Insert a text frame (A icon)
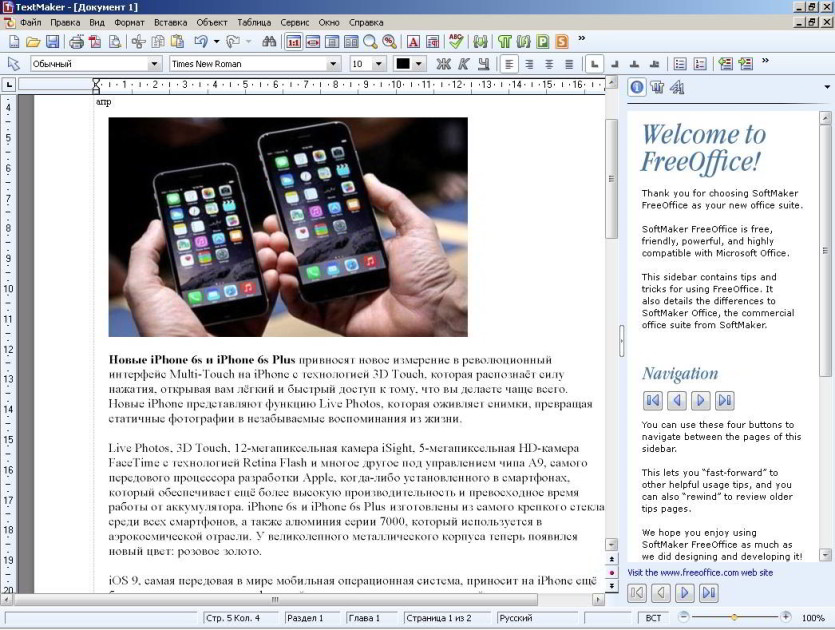835x630 pixels. pos(413,42)
